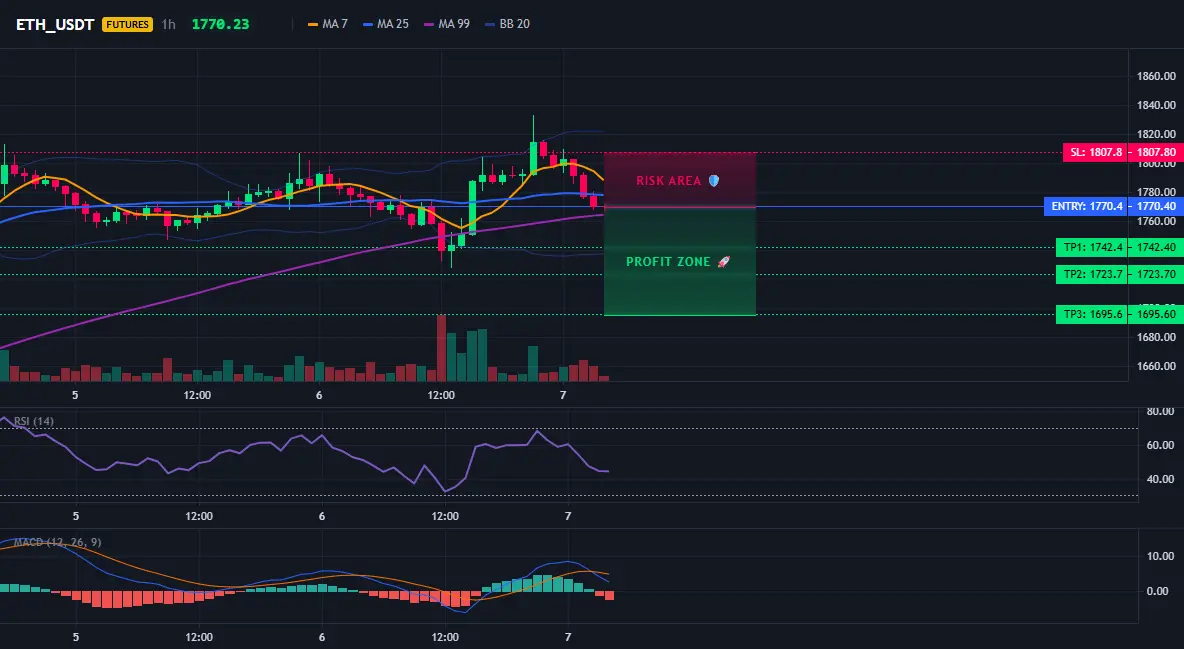Click the RISK AREA text in the red zone
Viewport: 1184px width, 649px height.
coord(668,181)
